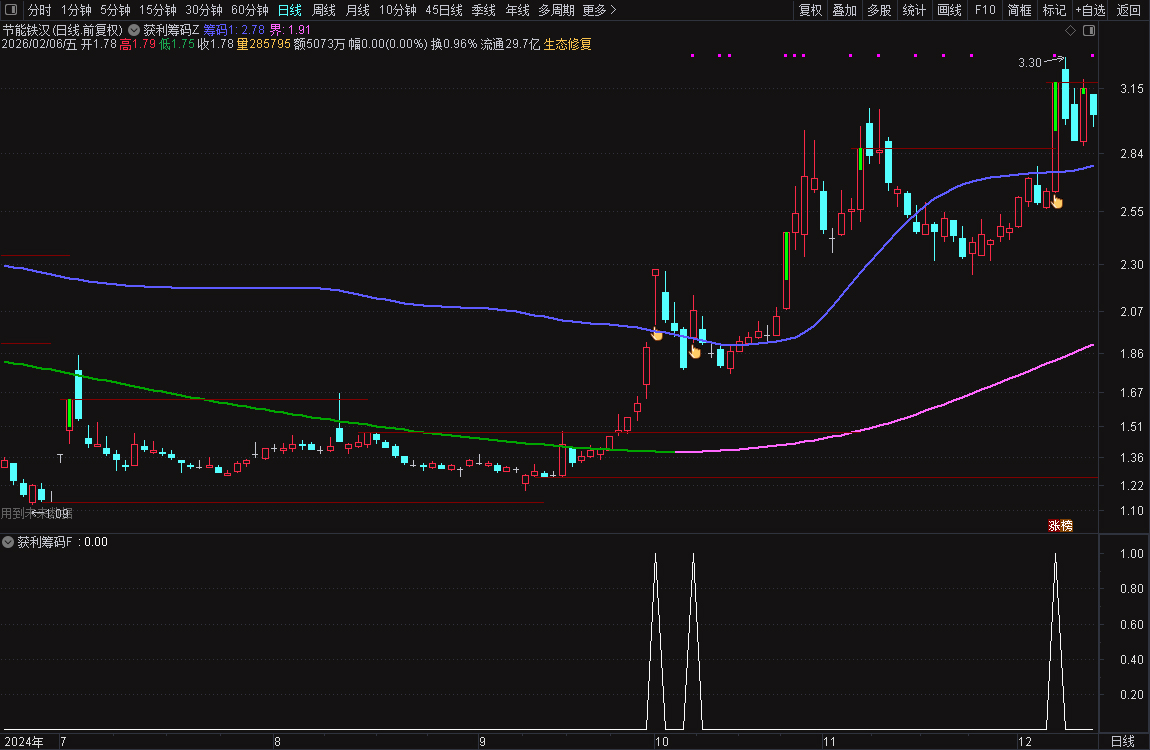This screenshot has width=1150, height=750.
Task: Open the 获利筹码Z indicator dropdown arrow
Action: tap(134, 30)
